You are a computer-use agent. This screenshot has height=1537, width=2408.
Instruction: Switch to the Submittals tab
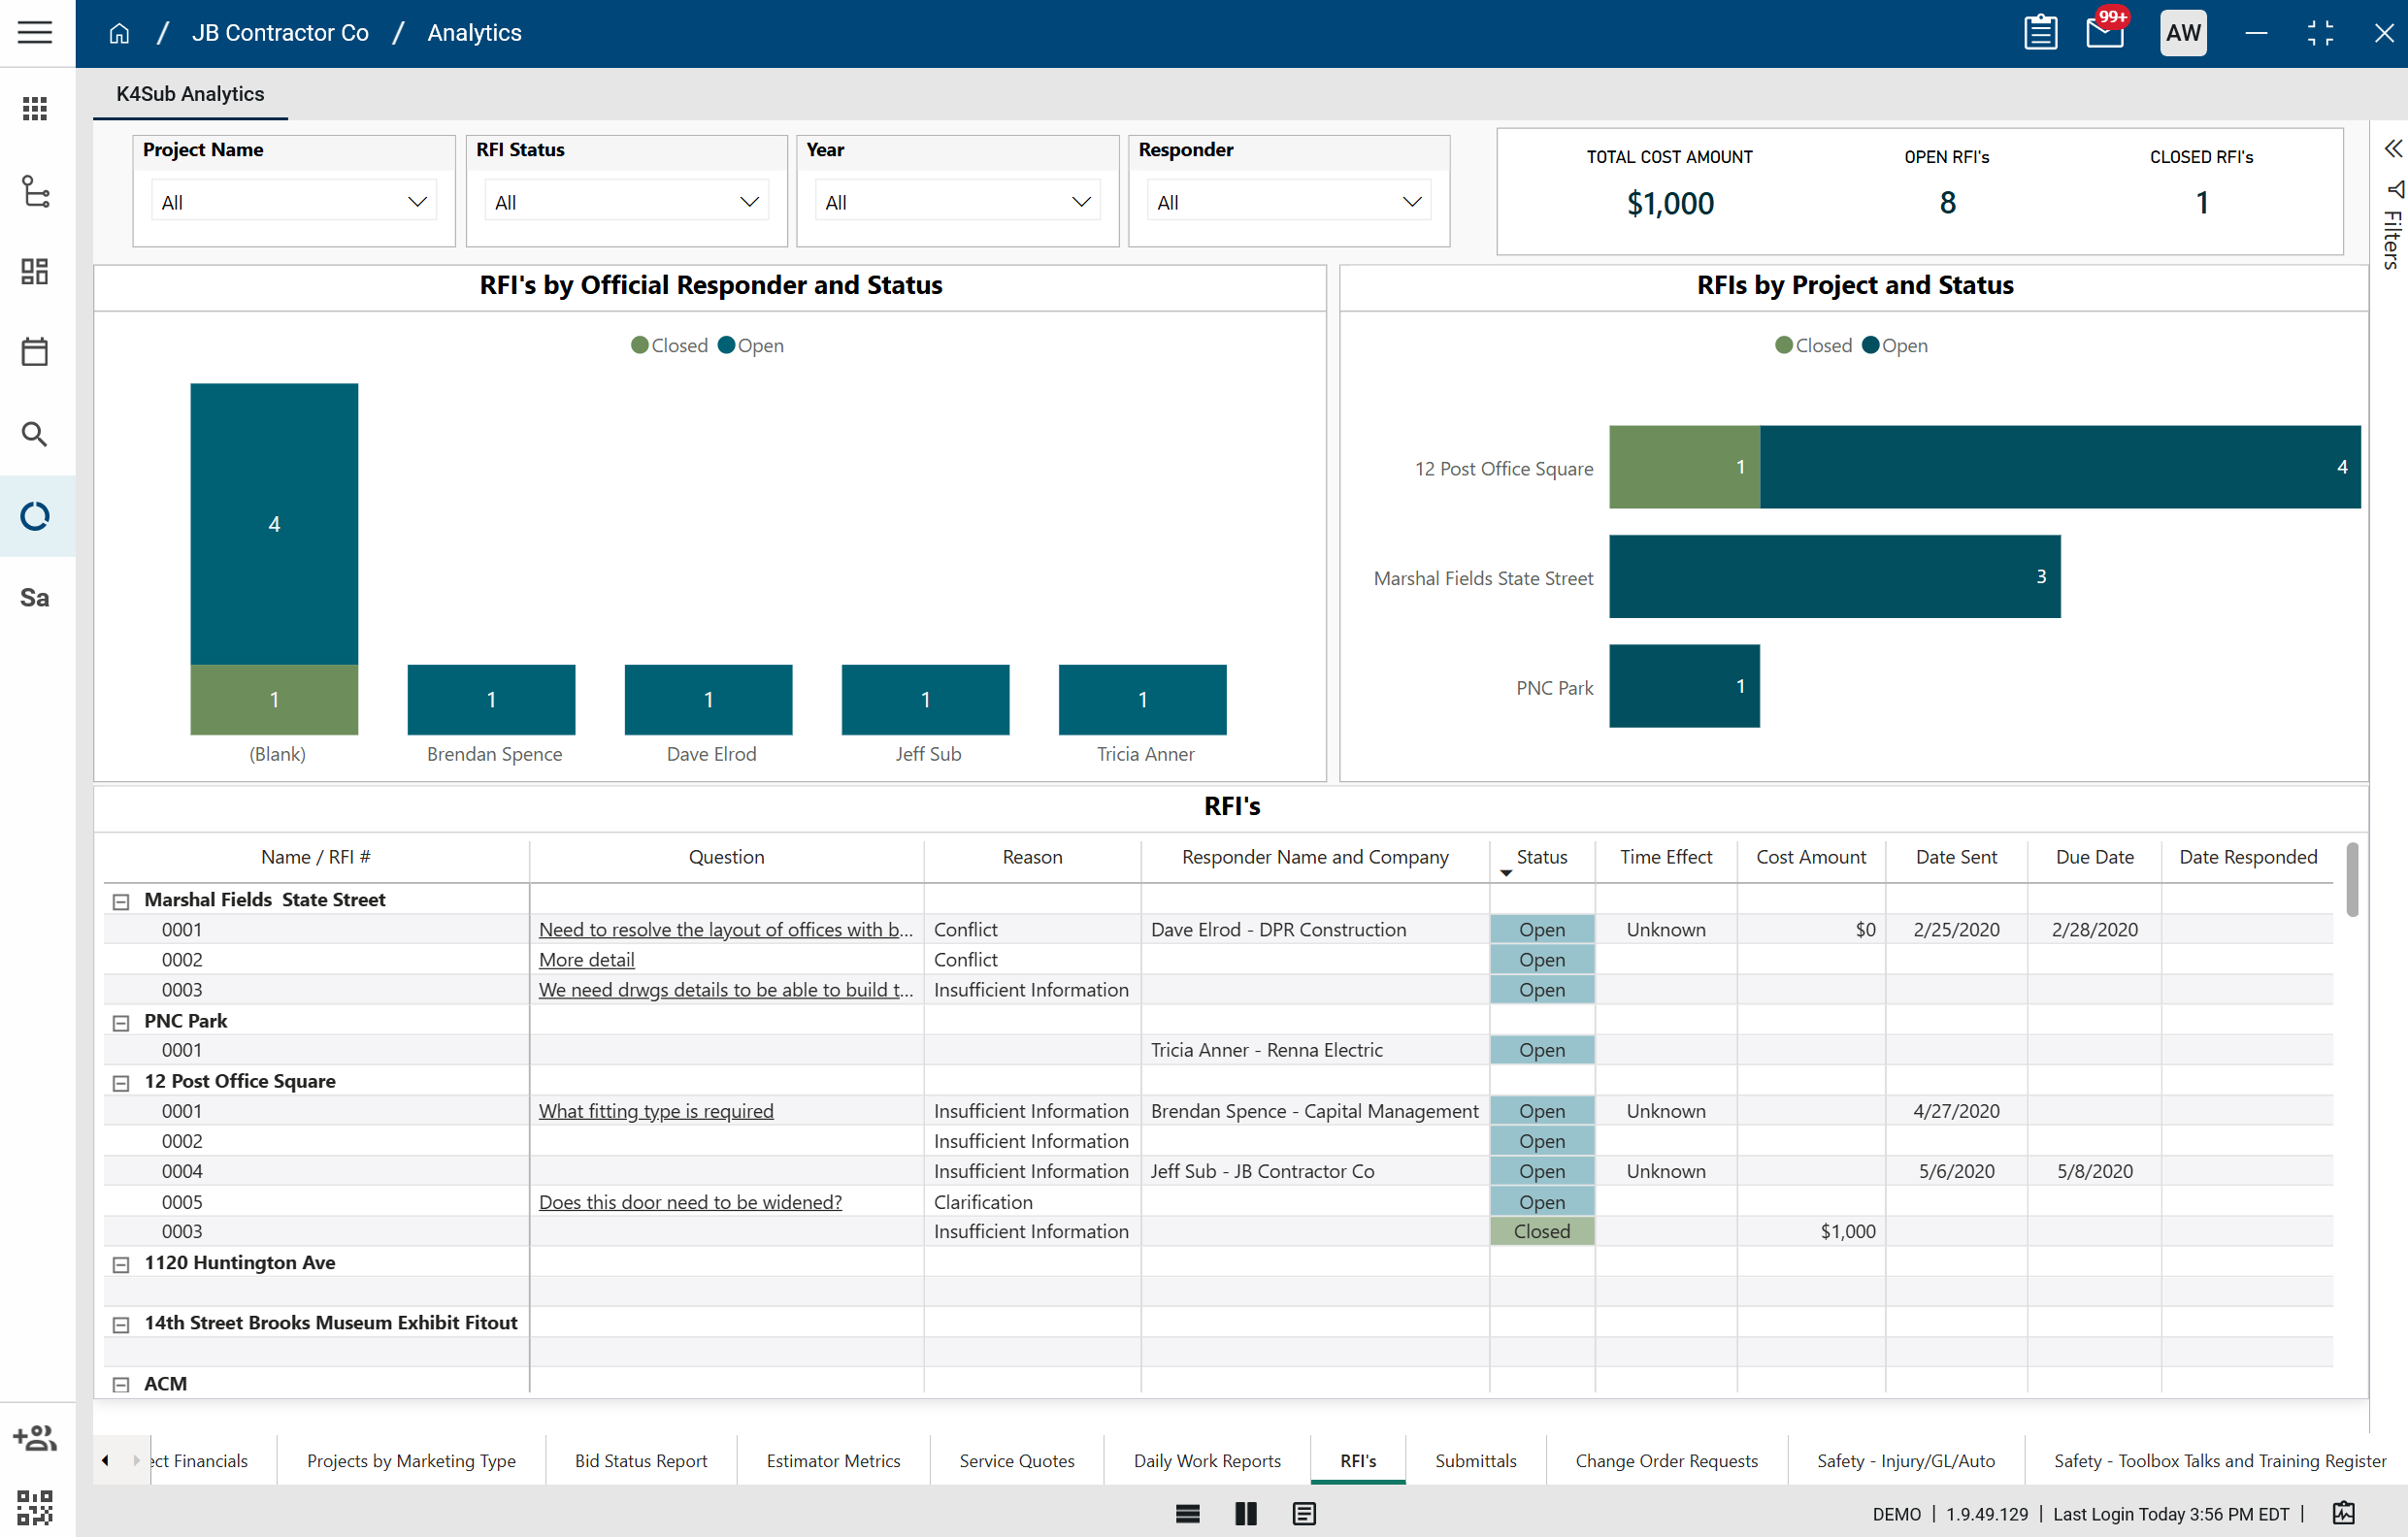1475,1460
